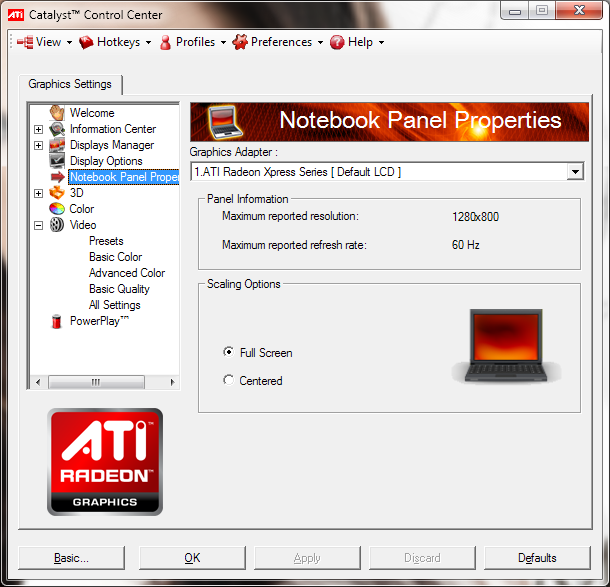Open the Preferences dropdown arrow
Viewport: 610px width, 587px height.
point(320,42)
